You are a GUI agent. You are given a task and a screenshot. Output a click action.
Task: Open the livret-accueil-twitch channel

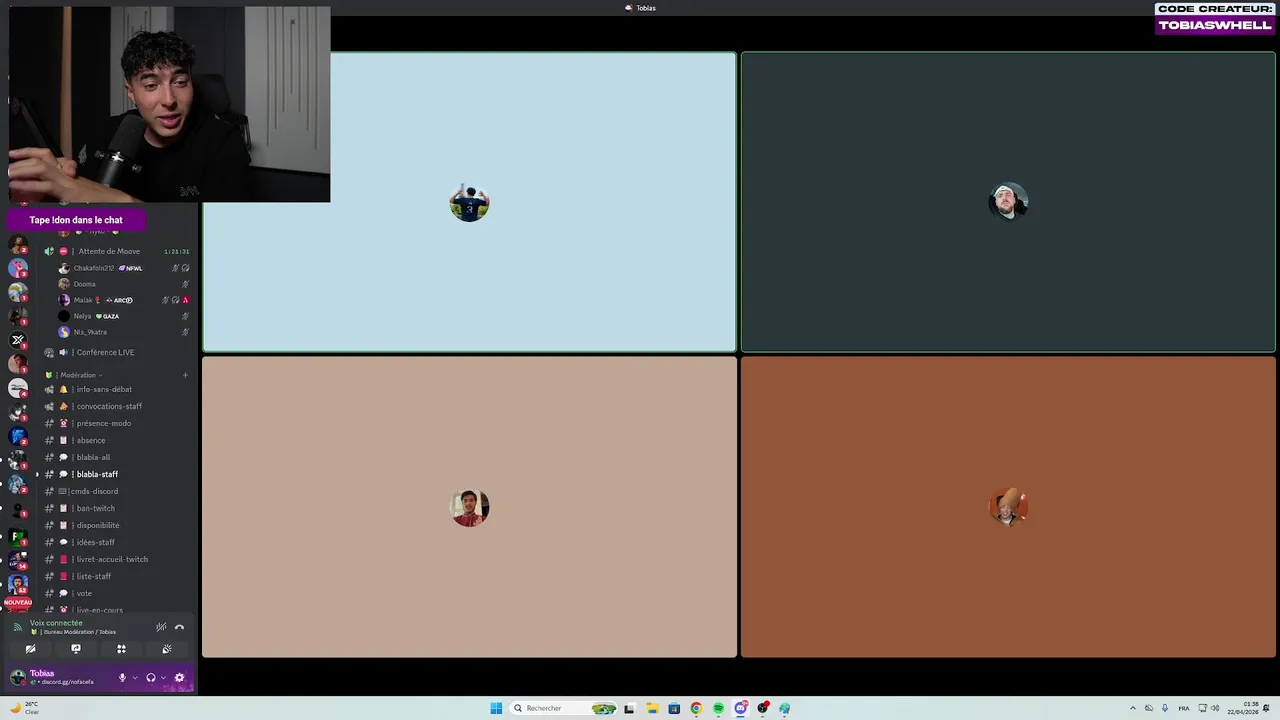[116, 559]
